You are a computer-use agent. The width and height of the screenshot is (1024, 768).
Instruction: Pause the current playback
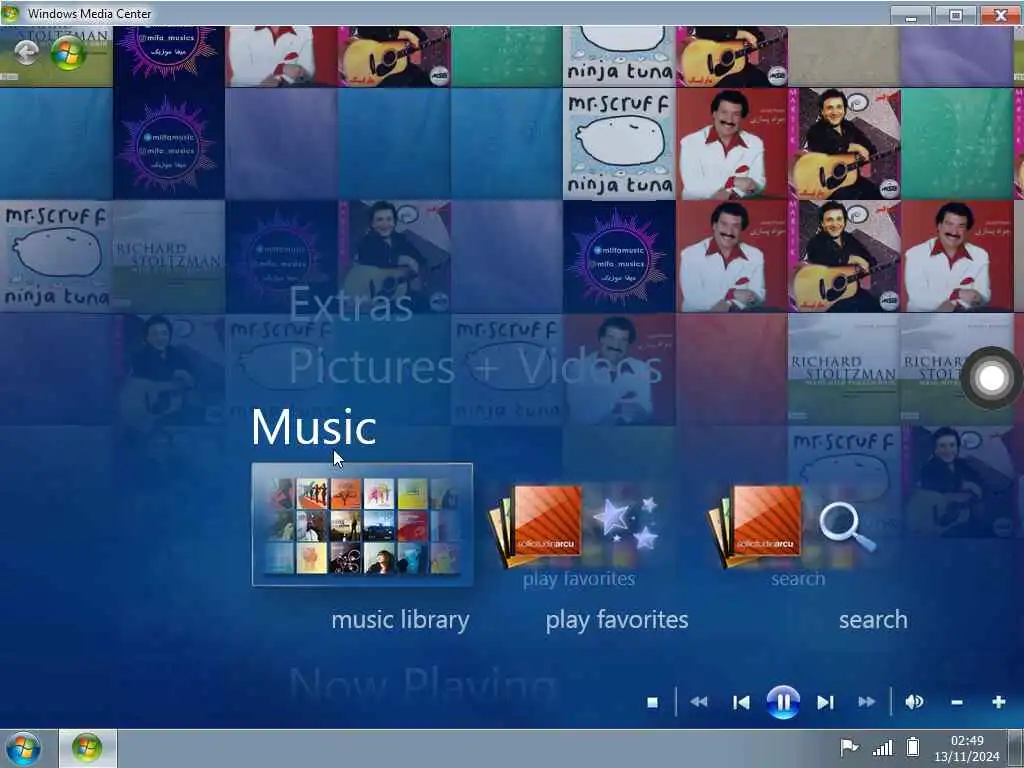[x=783, y=702]
